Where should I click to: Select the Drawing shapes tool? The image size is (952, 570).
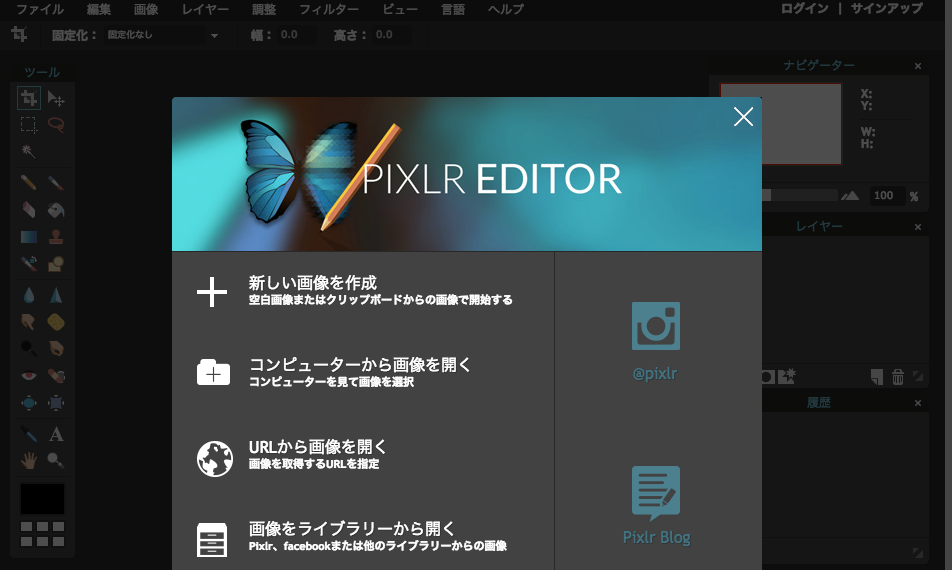[56, 263]
